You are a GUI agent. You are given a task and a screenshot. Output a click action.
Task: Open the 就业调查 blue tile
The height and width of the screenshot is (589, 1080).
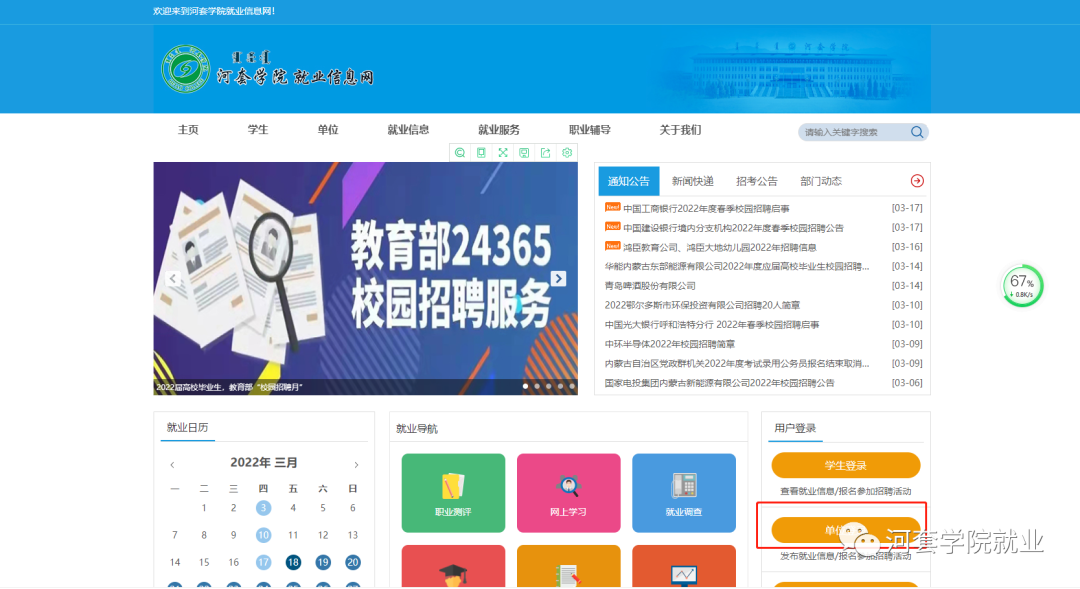pos(684,493)
